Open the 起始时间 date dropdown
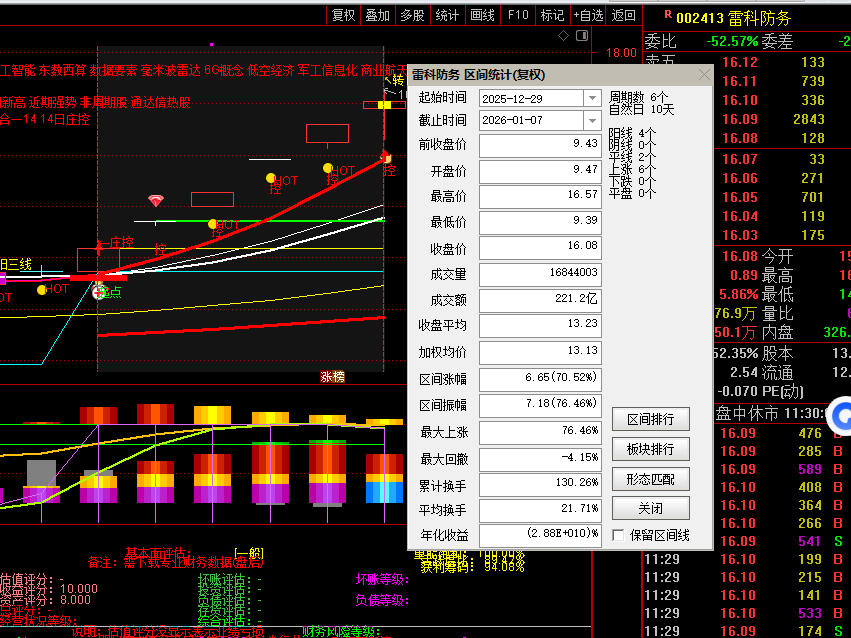Screen dimensions: 851x638 [591, 99]
